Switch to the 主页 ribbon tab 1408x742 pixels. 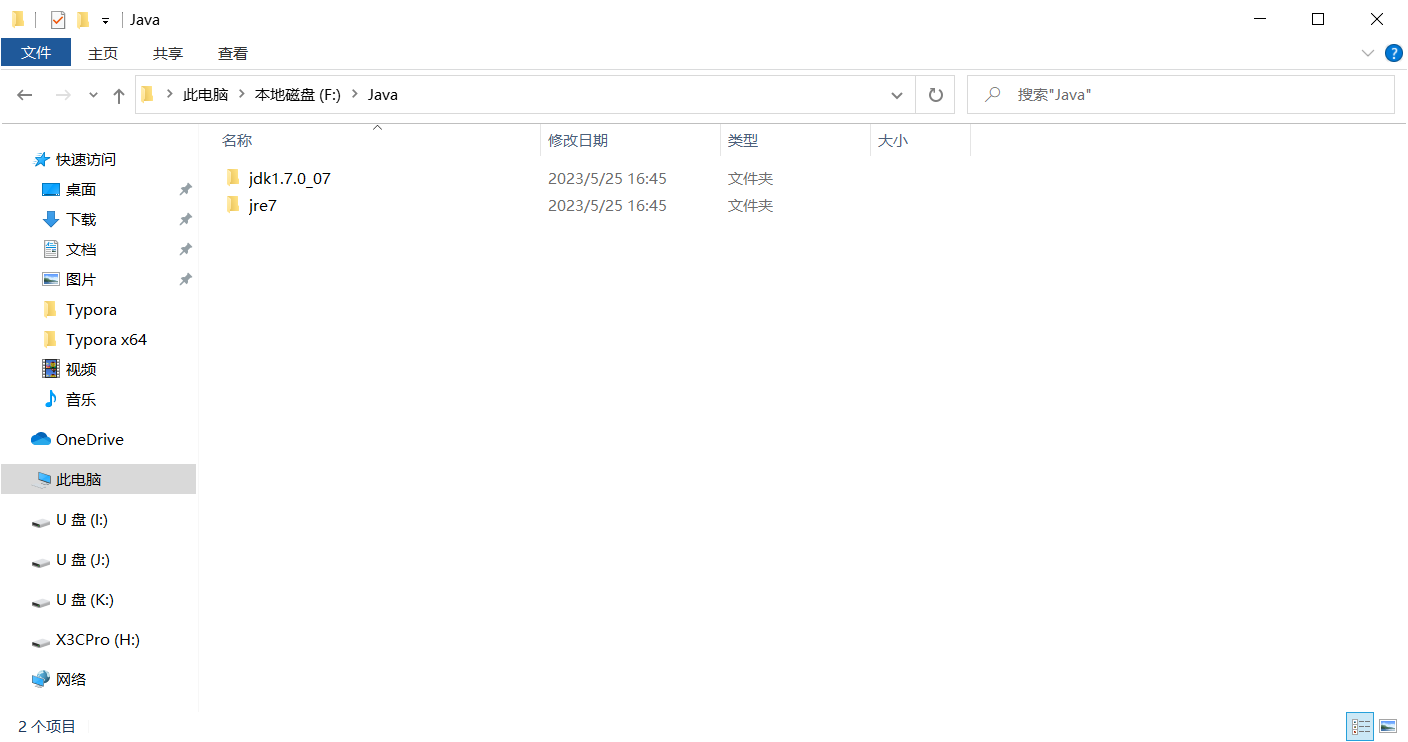[x=103, y=53]
